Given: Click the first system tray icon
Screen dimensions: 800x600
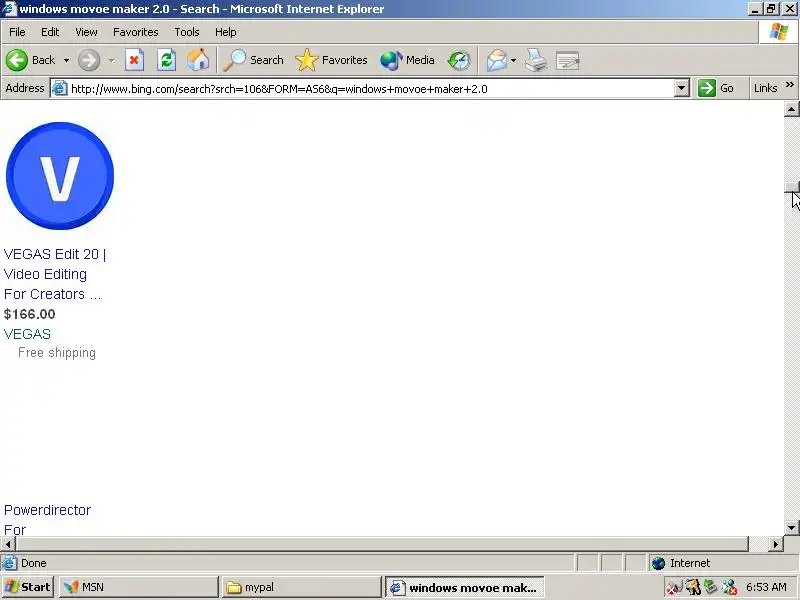Looking at the screenshot, I should 673,588.
